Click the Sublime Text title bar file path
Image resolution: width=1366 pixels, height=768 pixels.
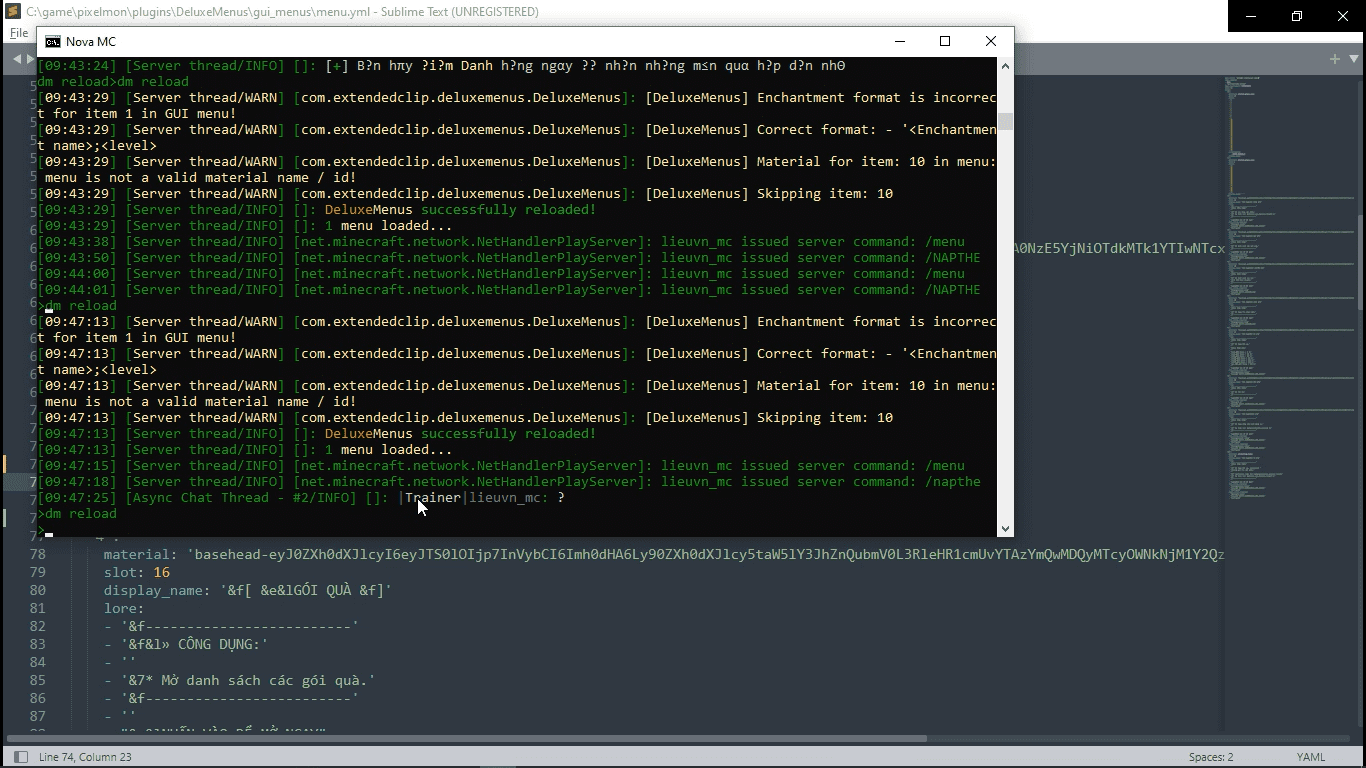pyautogui.click(x=282, y=12)
